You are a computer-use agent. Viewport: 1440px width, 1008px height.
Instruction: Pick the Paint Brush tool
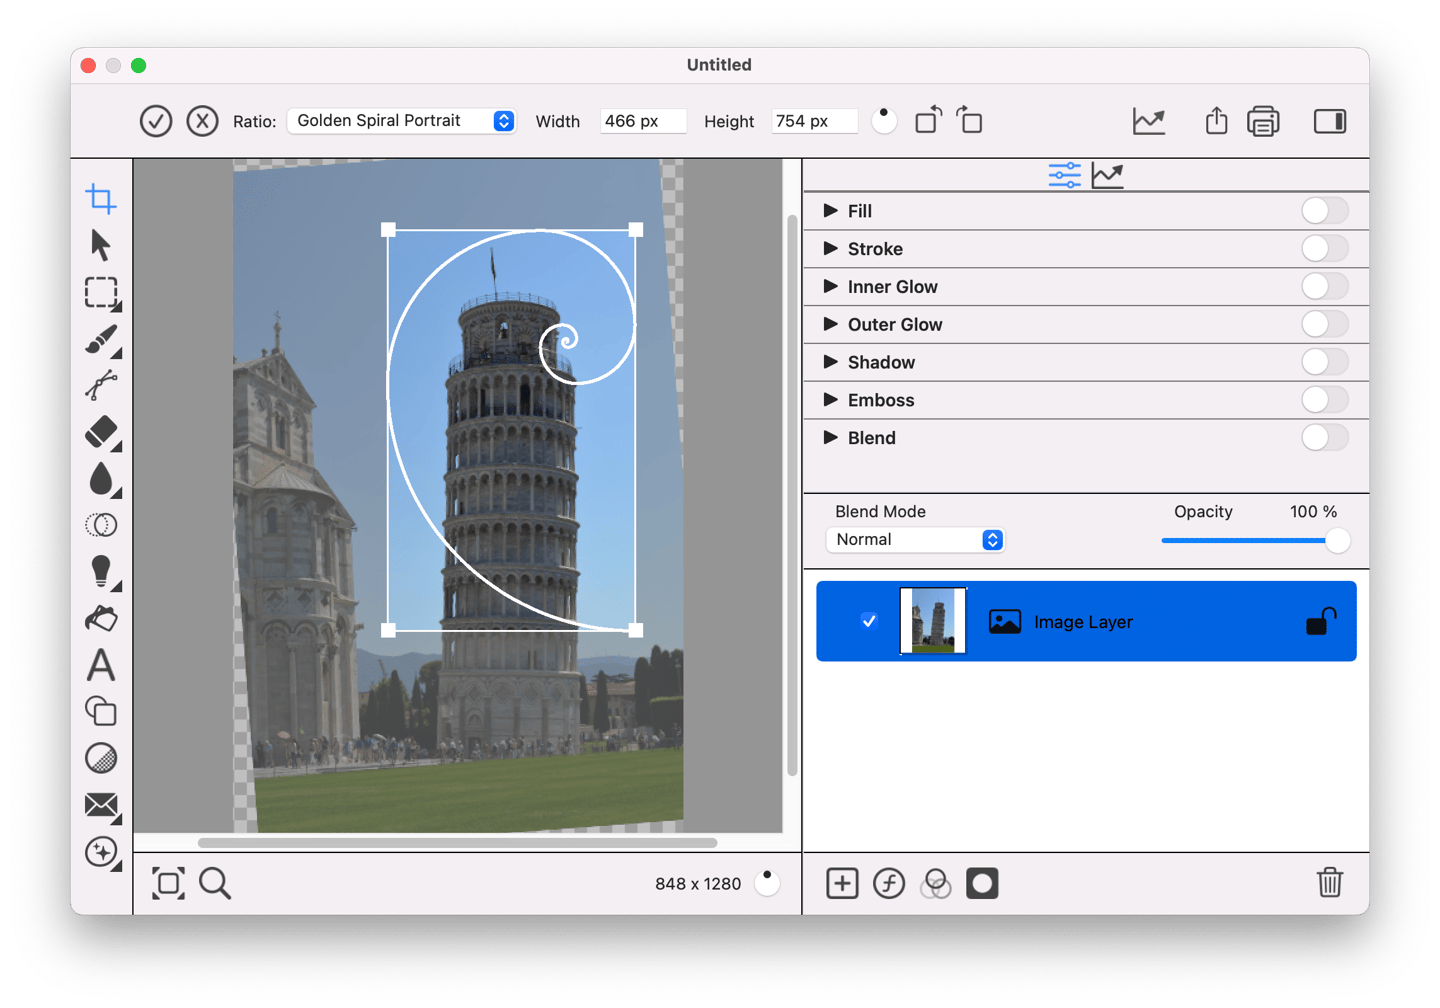point(102,340)
